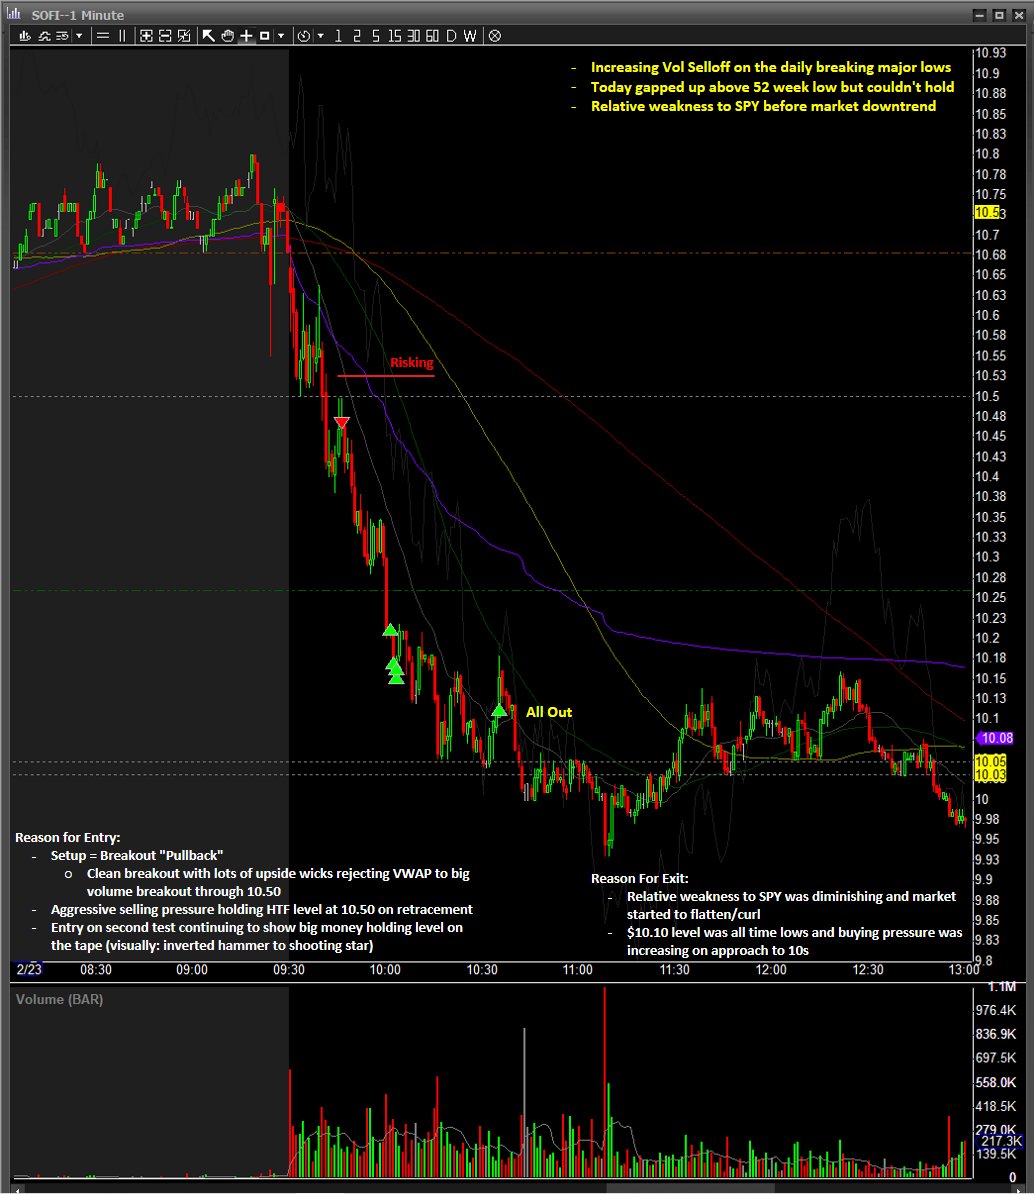This screenshot has height=1194, width=1034.
Task: Click the yellow 10.05 price tag on axis
Action: point(991,761)
